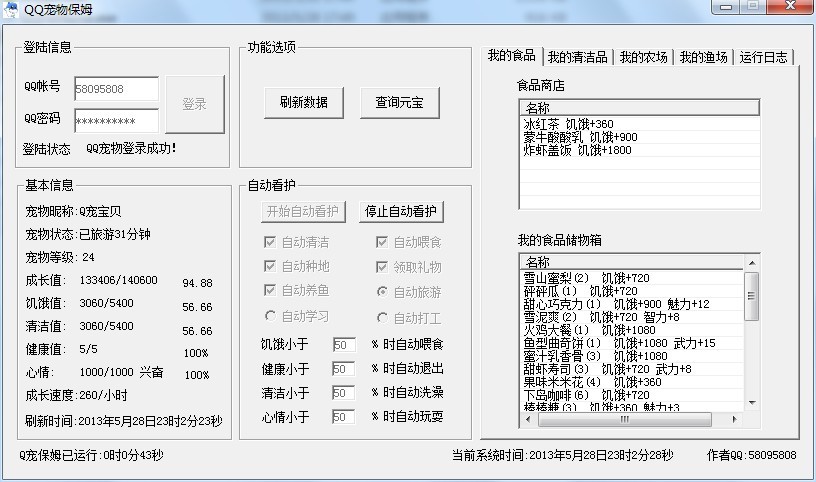Image resolution: width=816 pixels, height=482 pixels.
Task: Click the 清洁小于 percentage field
Action: pyautogui.click(x=344, y=392)
